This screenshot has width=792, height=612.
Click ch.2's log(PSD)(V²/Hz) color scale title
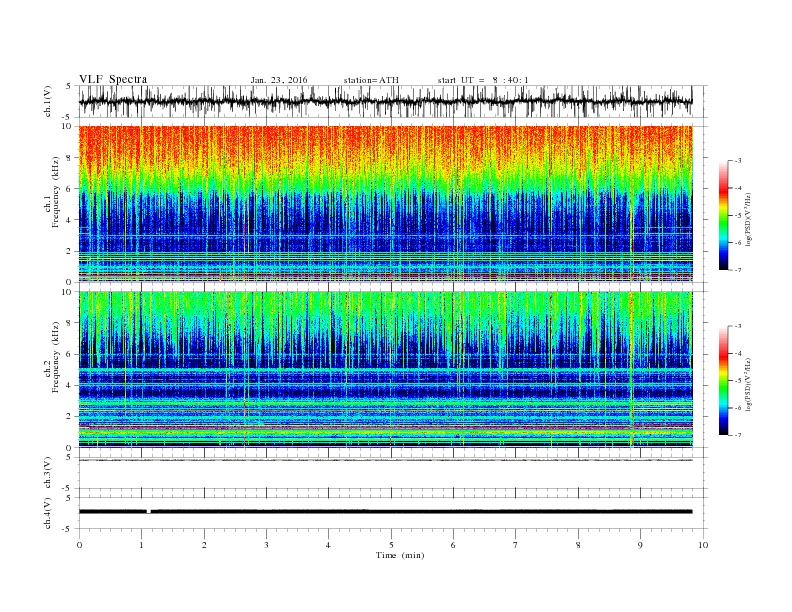[749, 384]
